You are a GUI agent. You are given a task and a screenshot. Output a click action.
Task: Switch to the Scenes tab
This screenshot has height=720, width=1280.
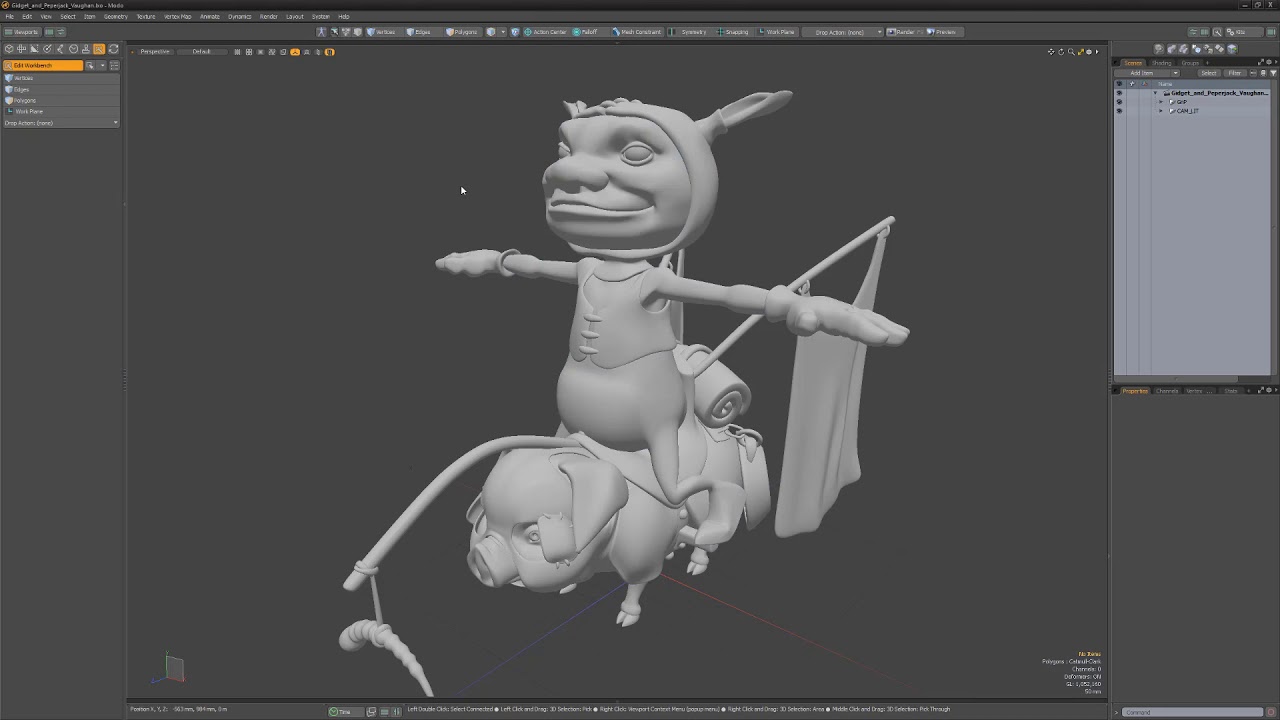tap(1133, 63)
